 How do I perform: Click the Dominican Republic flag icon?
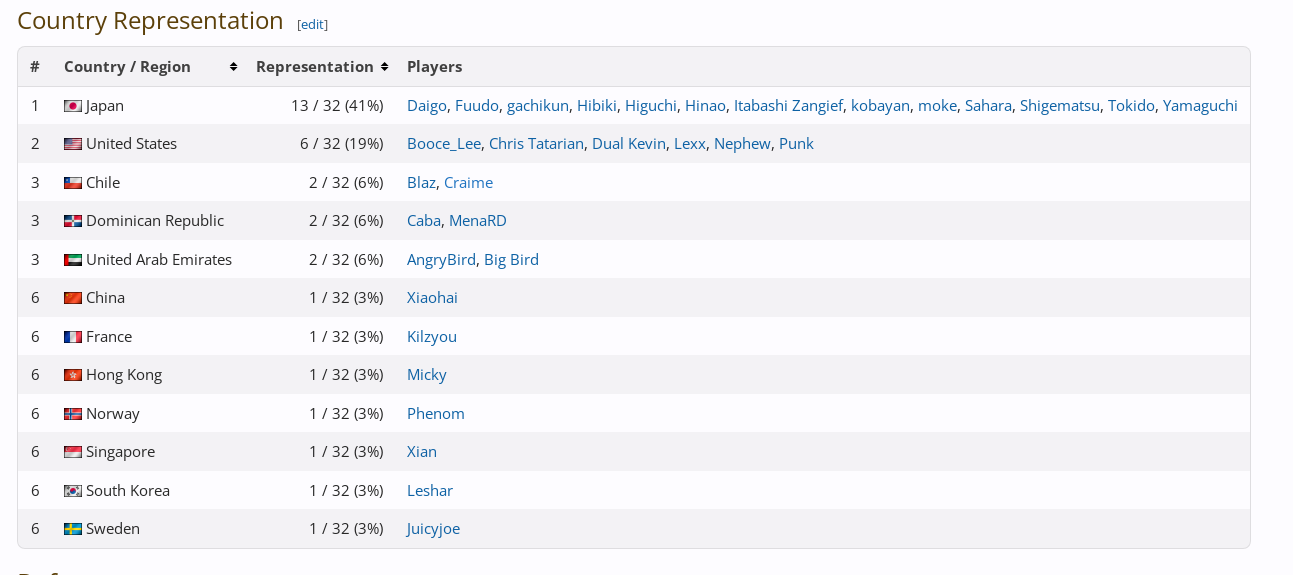73,221
